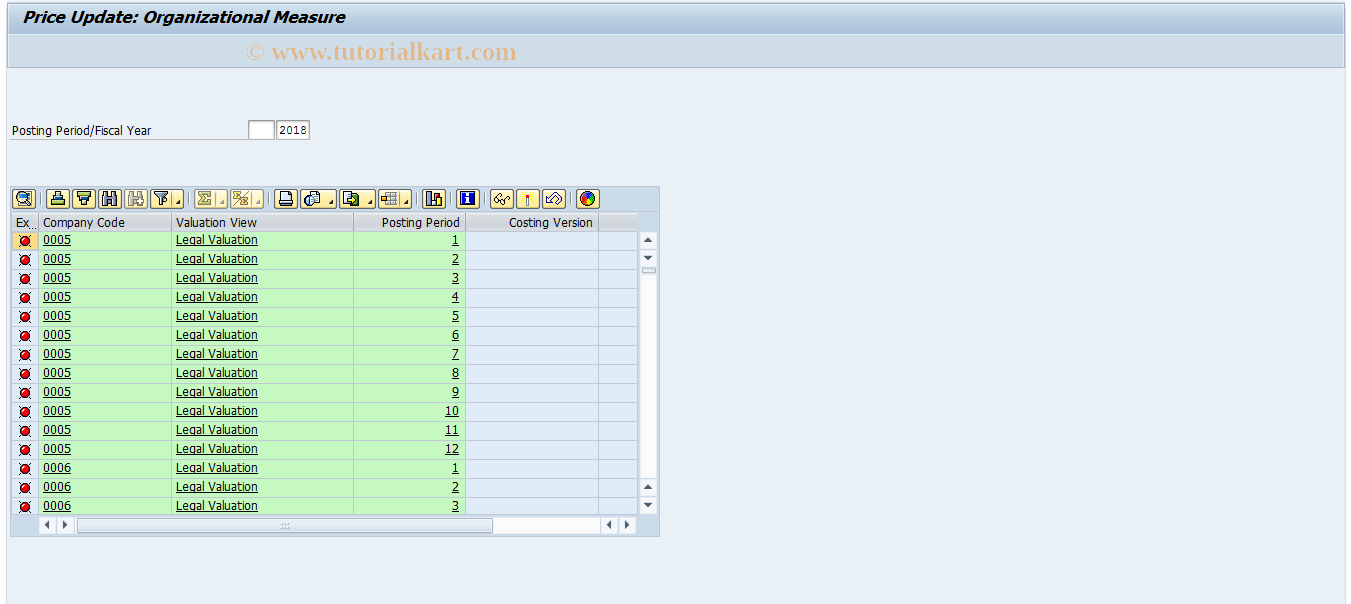
Task: Click the Find Next binoculars icon
Action: (x=136, y=199)
